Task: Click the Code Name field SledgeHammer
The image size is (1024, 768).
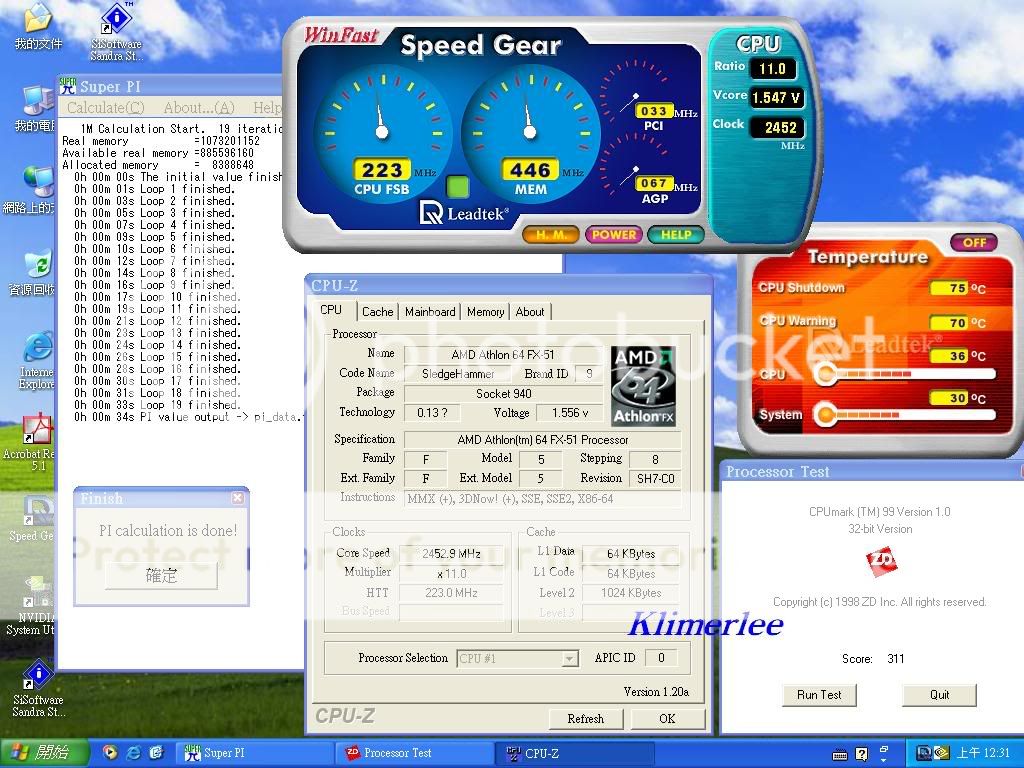Action: pyautogui.click(x=458, y=374)
